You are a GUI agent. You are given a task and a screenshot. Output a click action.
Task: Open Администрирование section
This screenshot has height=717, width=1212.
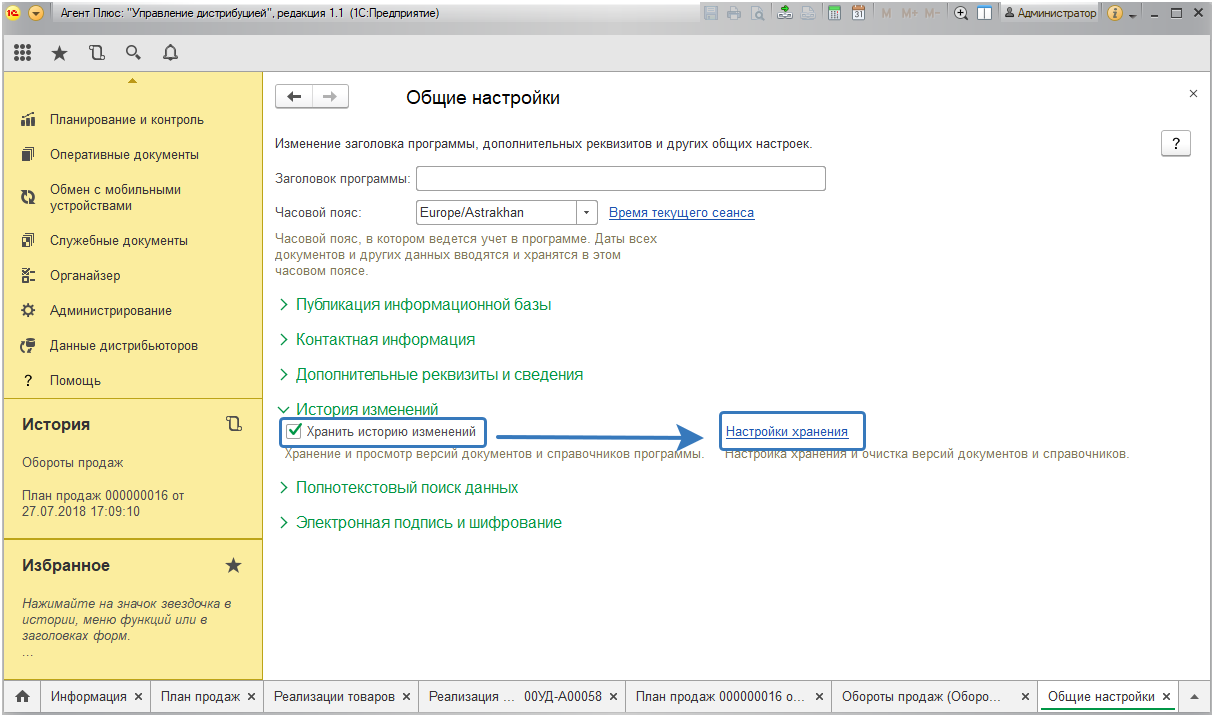(111, 310)
